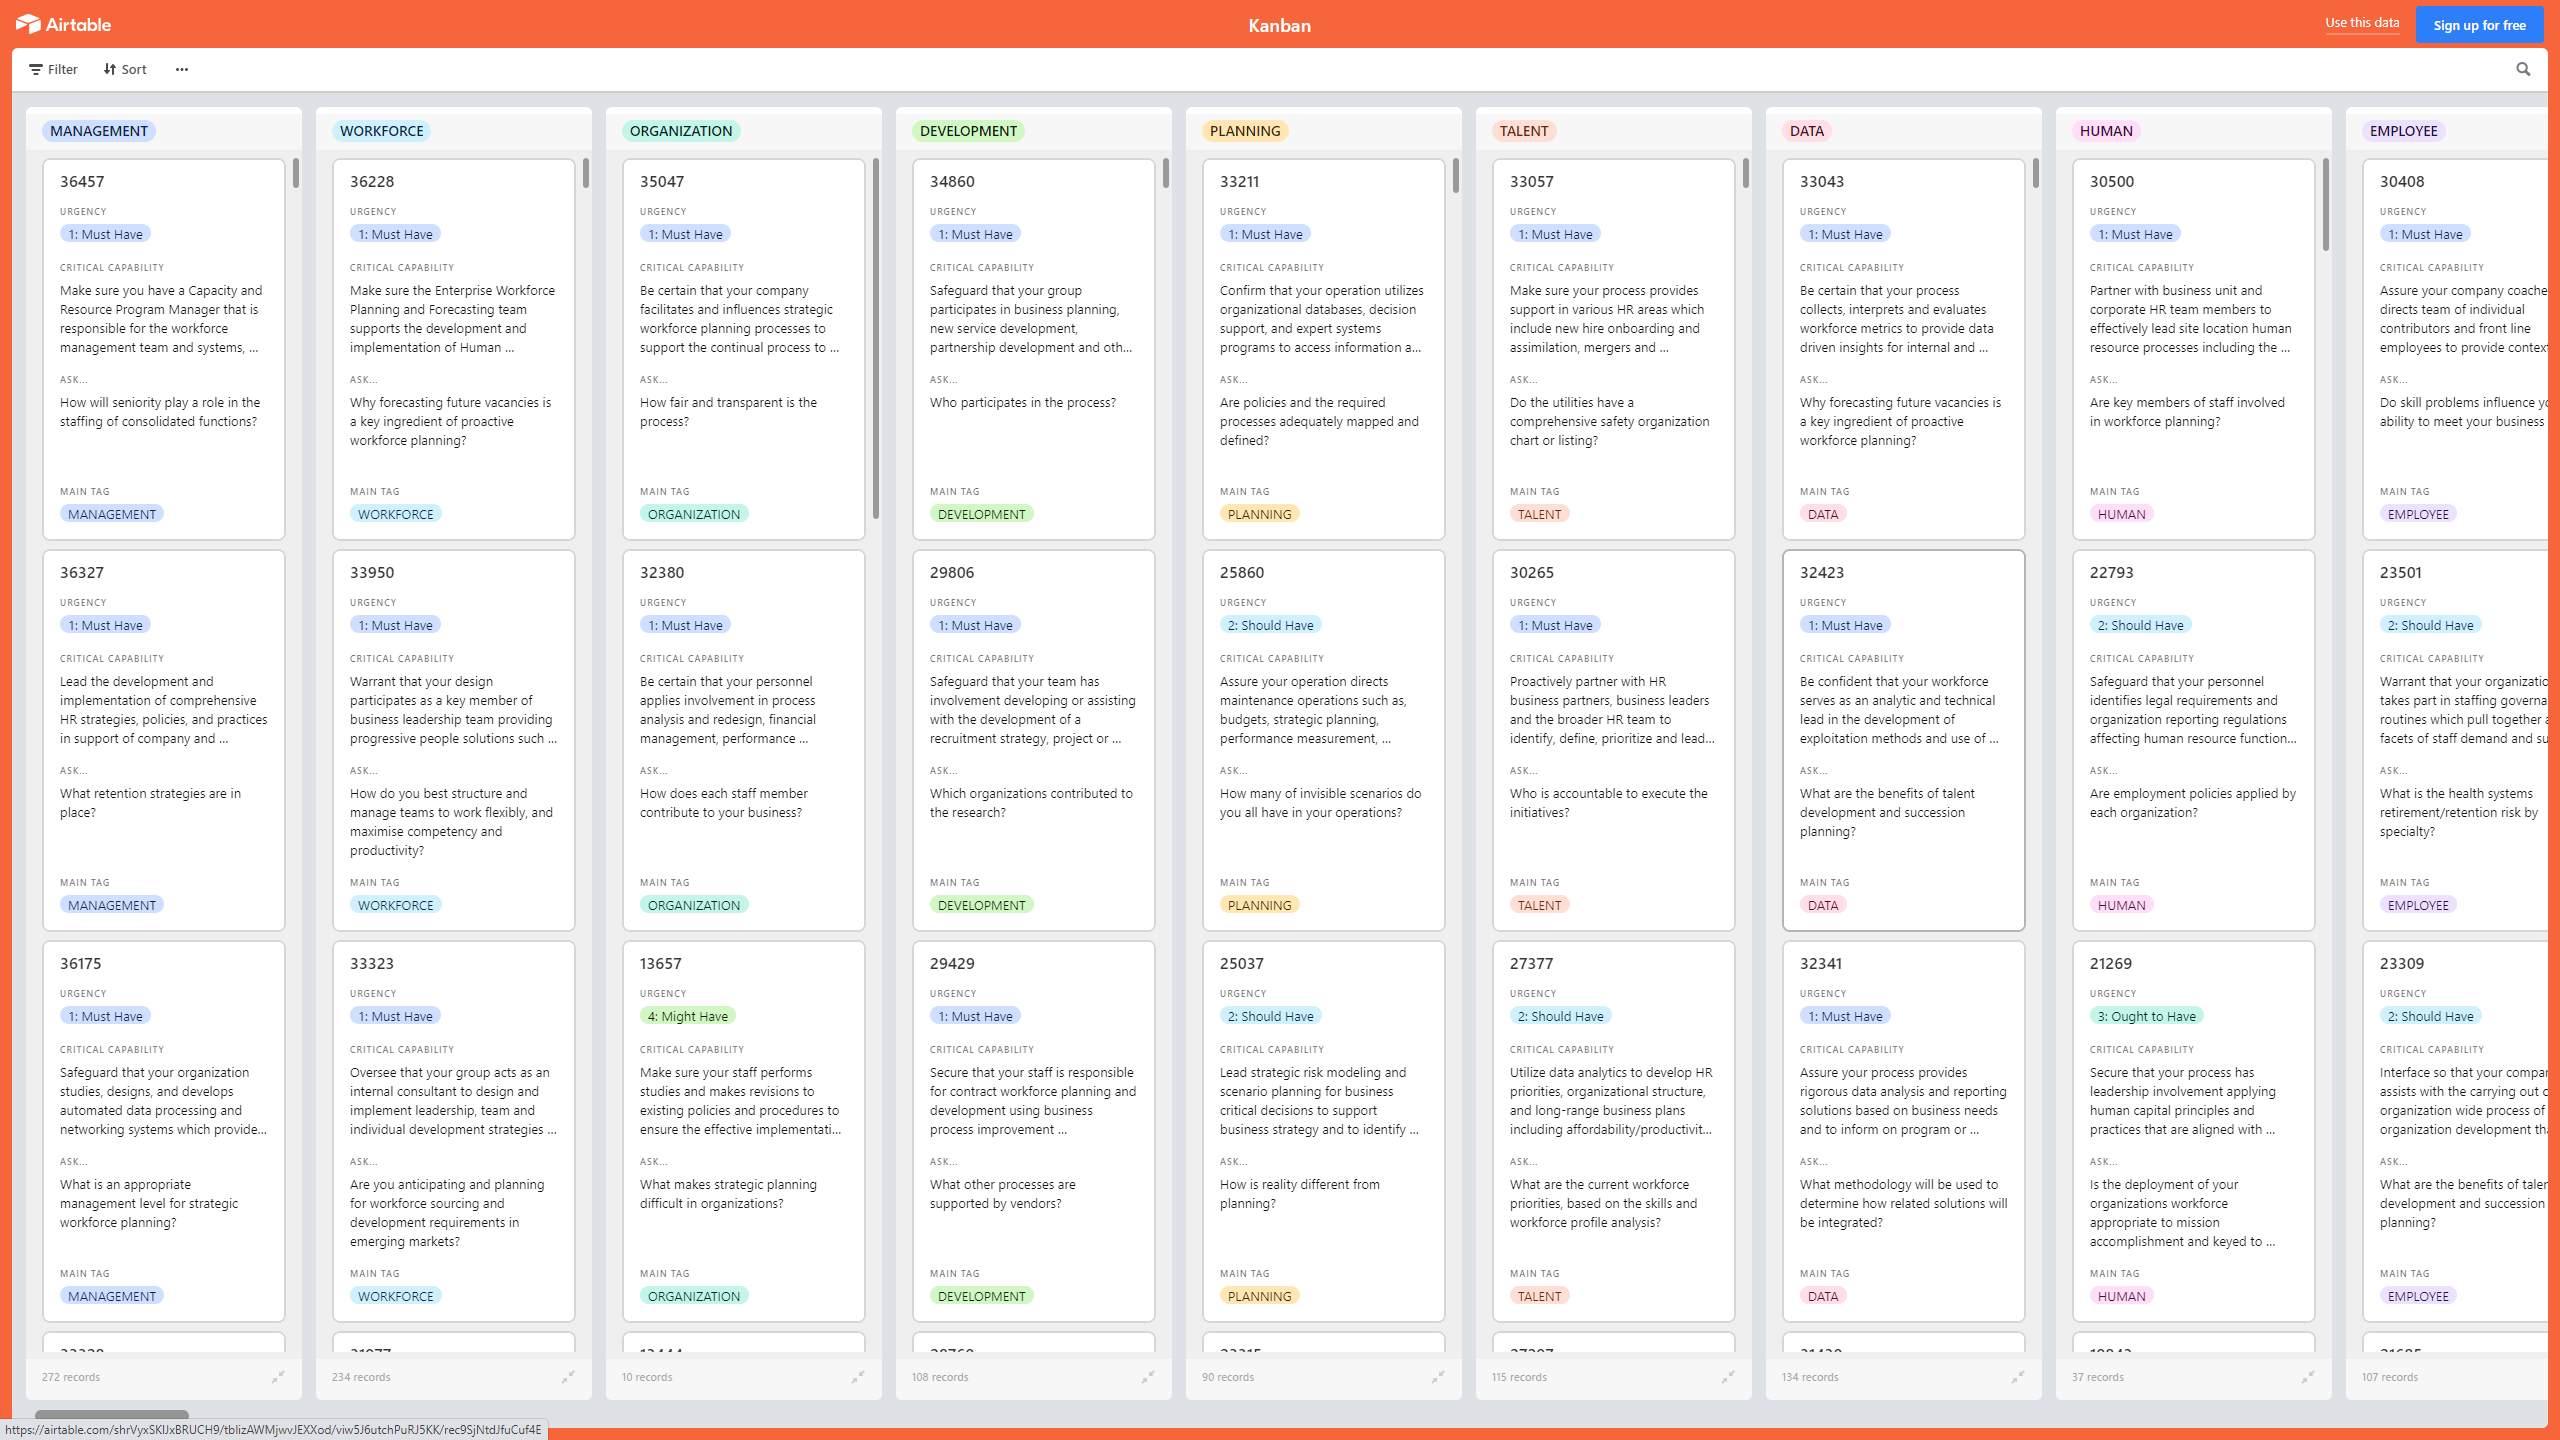The height and width of the screenshot is (1440, 2560).
Task: Select the PLANNING tab column header
Action: pos(1245,130)
